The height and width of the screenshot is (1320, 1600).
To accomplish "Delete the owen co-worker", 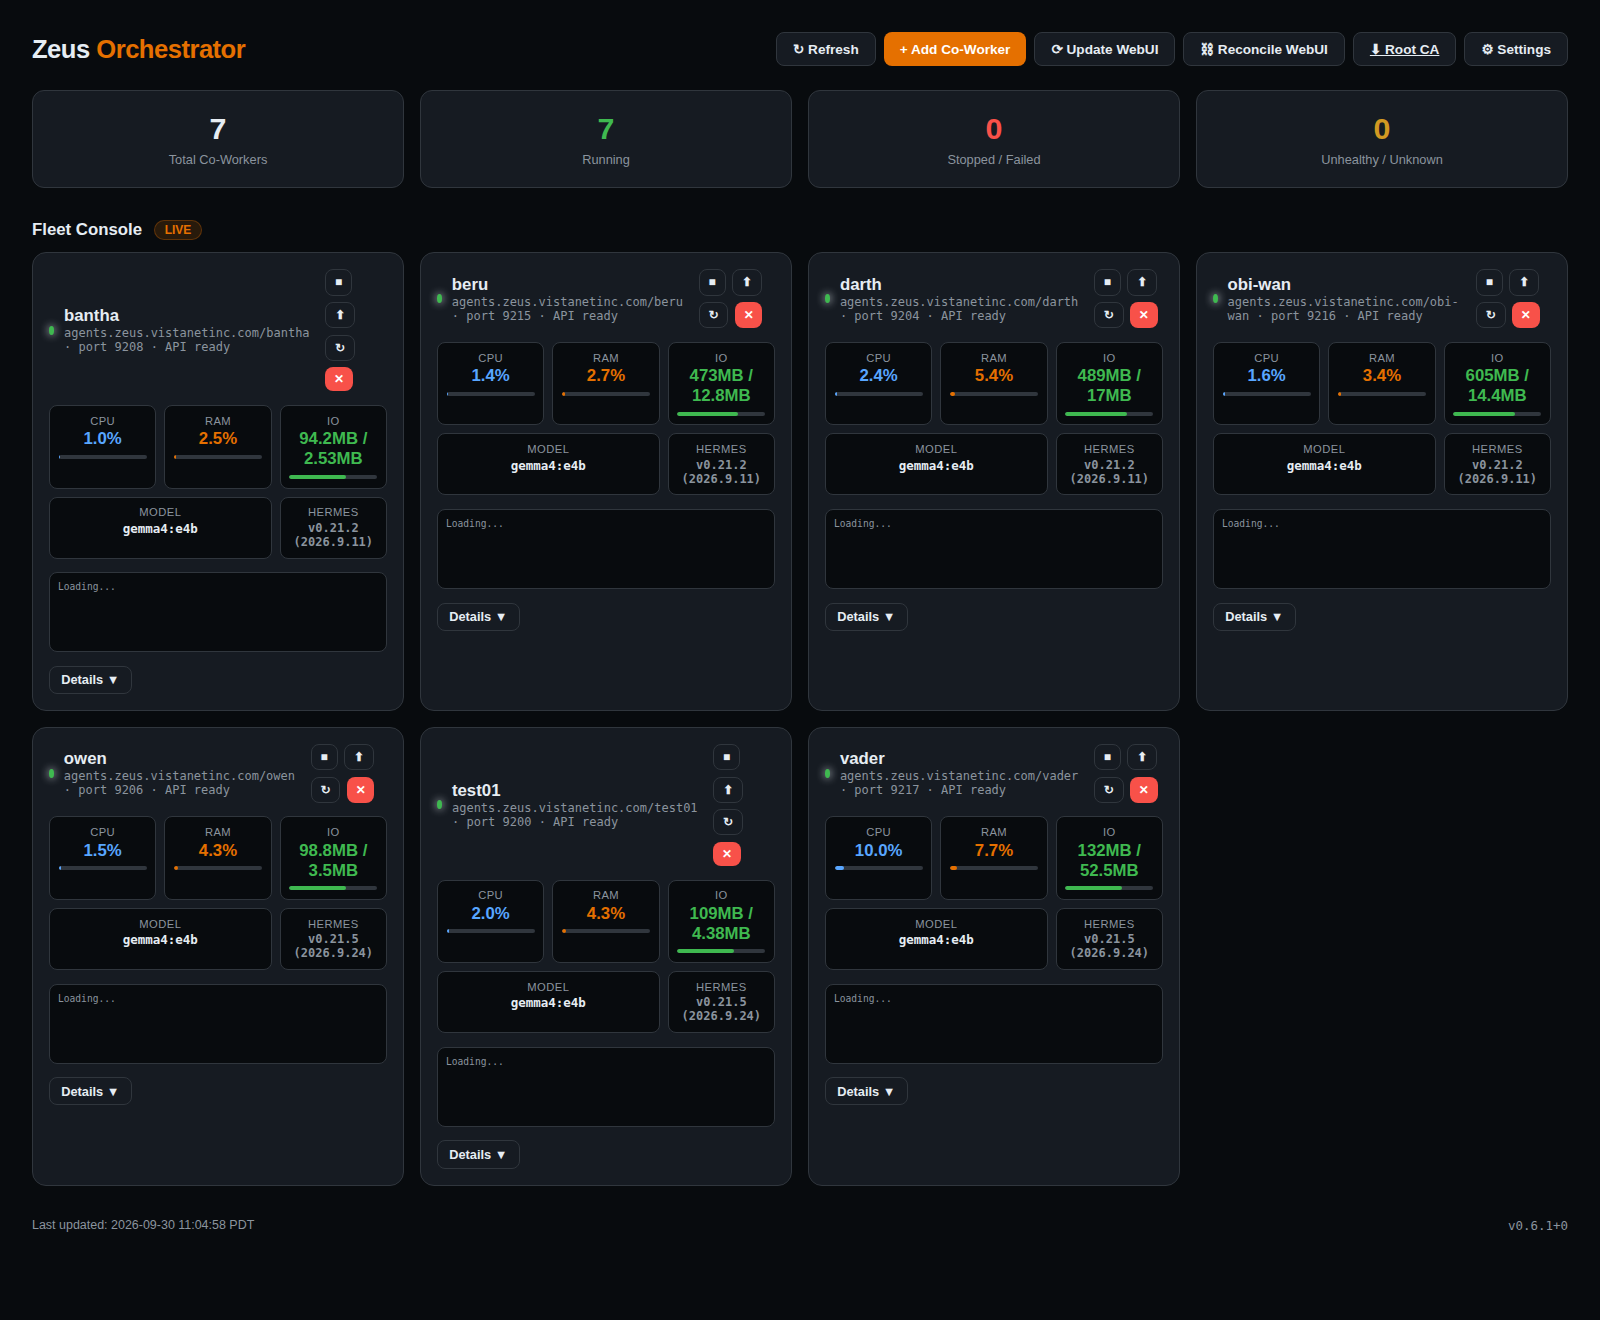I will click(x=360, y=790).
